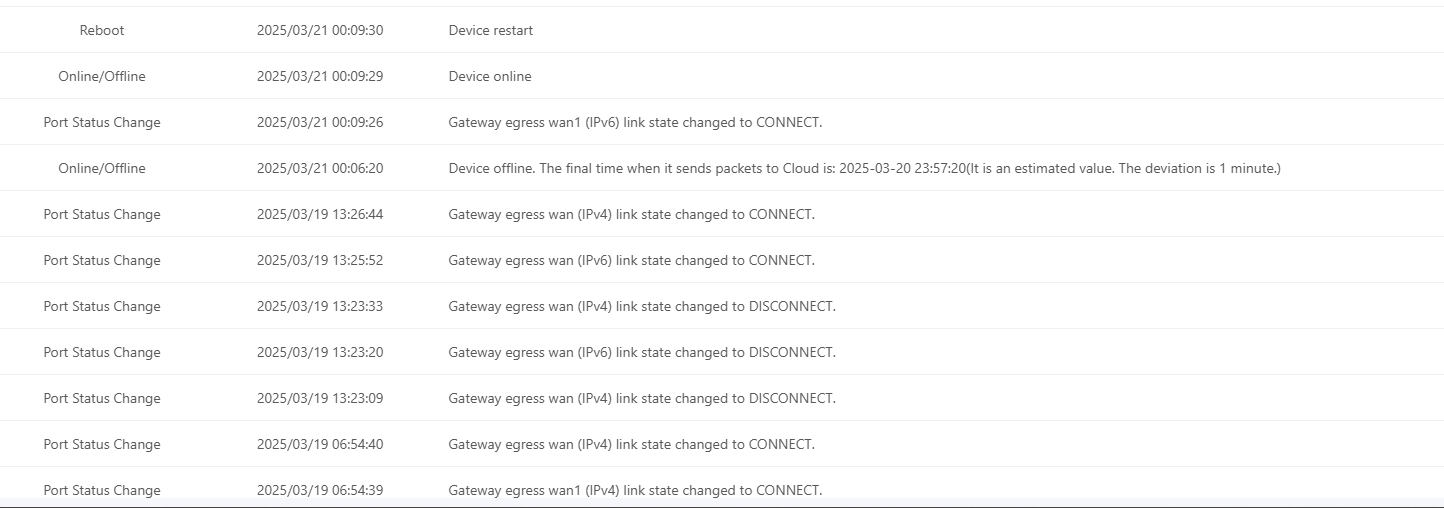Select the Device offline log message
The width and height of the screenshot is (1444, 508).
click(x=865, y=168)
